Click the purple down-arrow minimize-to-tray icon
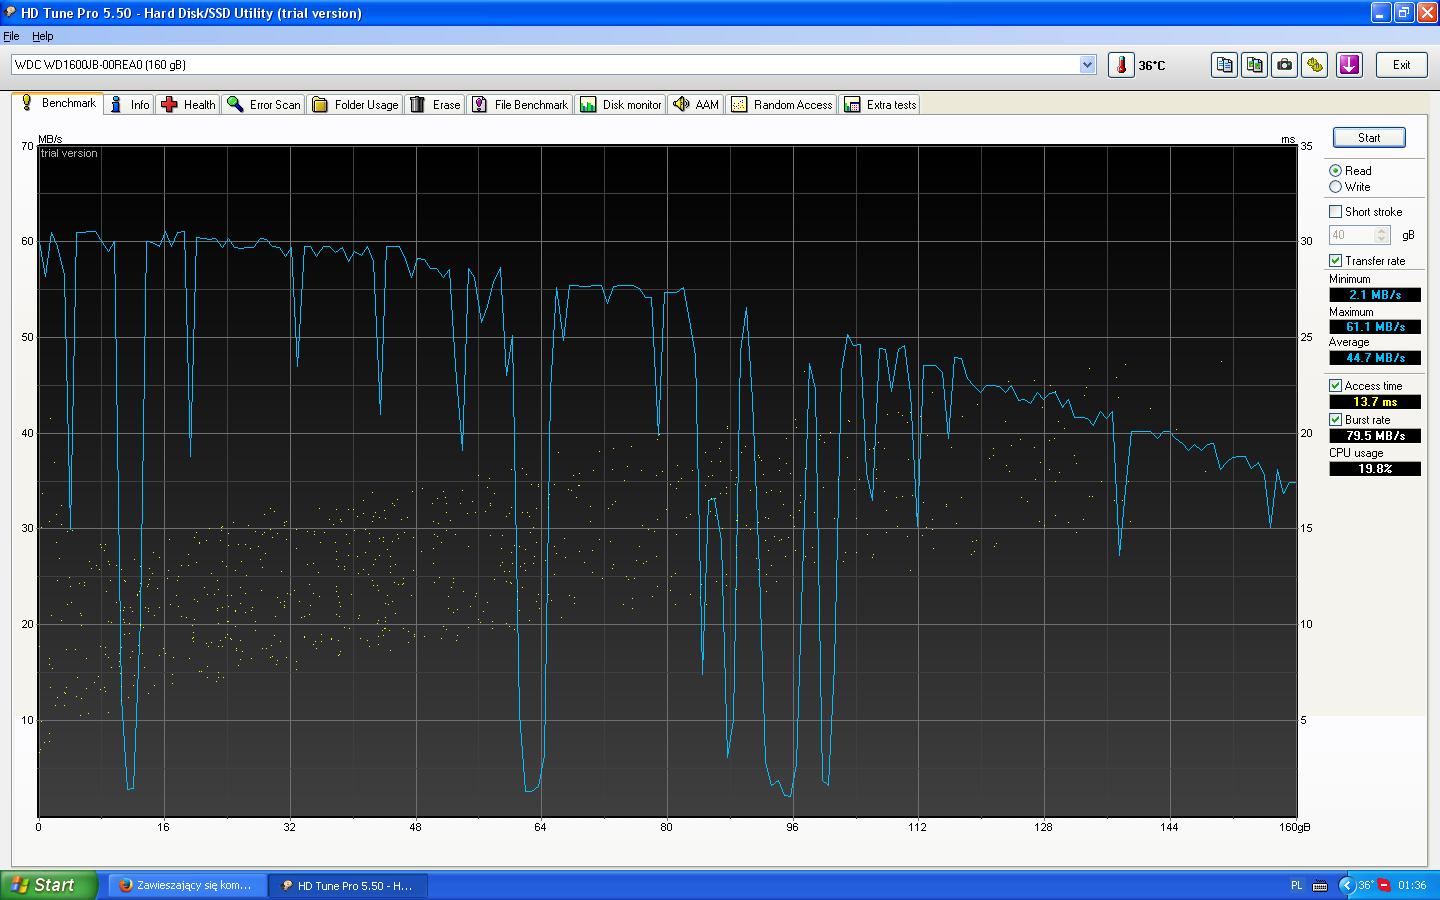The image size is (1440, 900). (x=1350, y=65)
